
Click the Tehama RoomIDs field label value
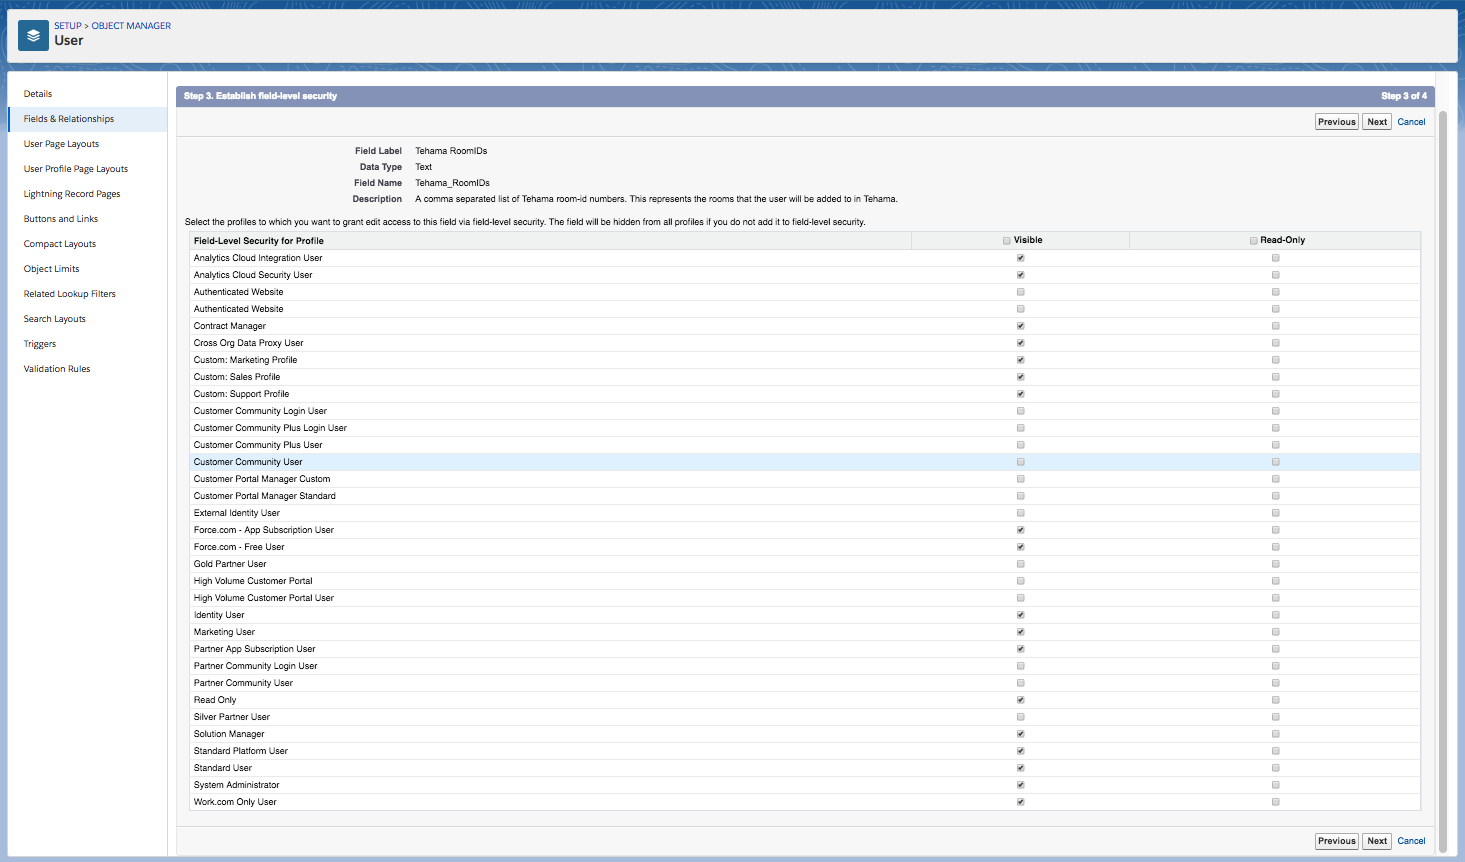coord(451,151)
